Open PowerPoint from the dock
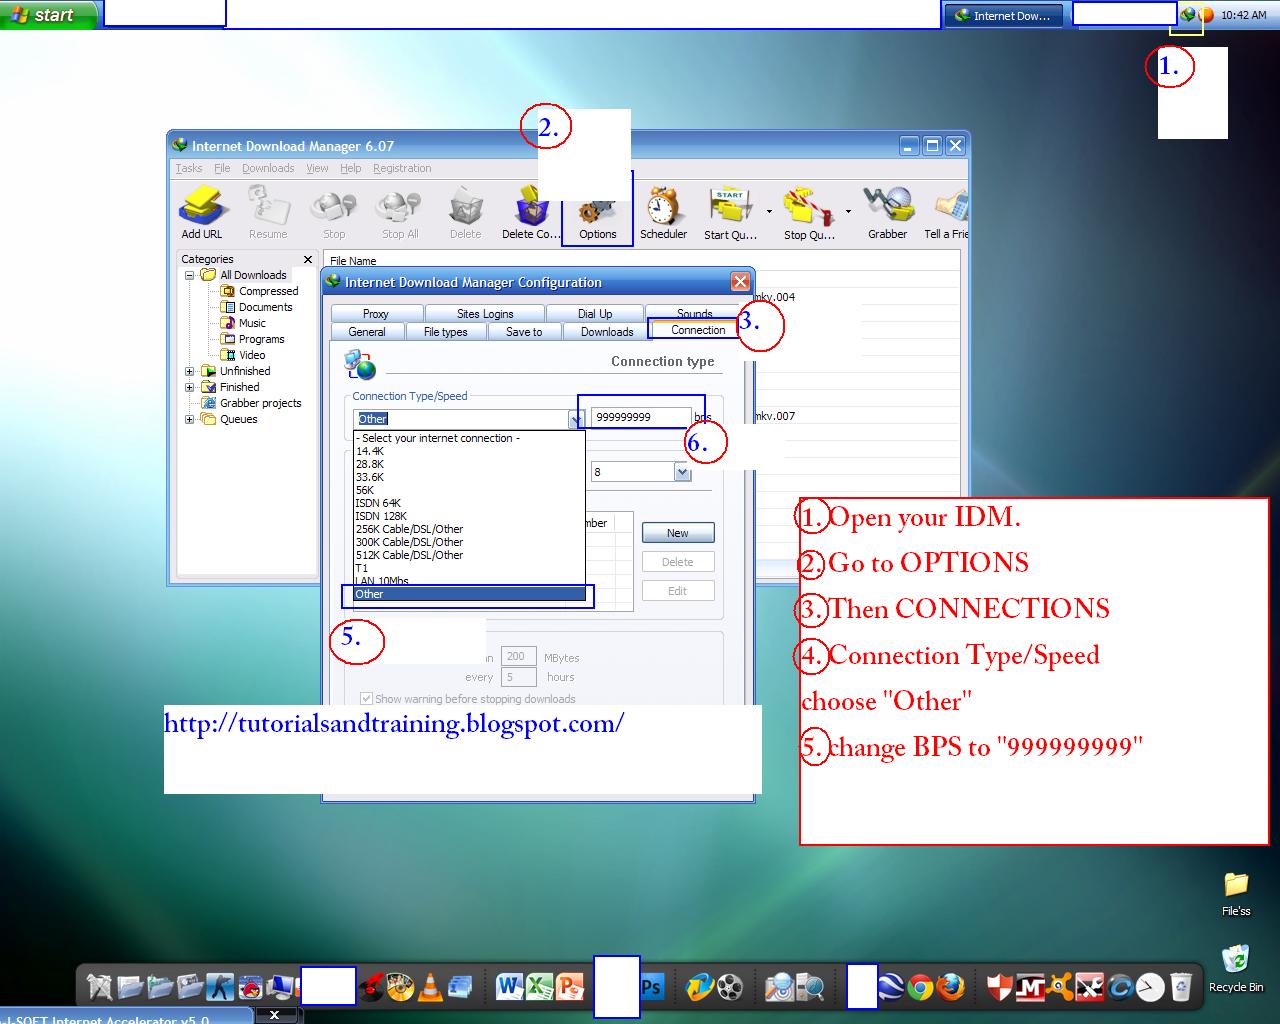Viewport: 1280px width, 1024px height. pos(570,987)
